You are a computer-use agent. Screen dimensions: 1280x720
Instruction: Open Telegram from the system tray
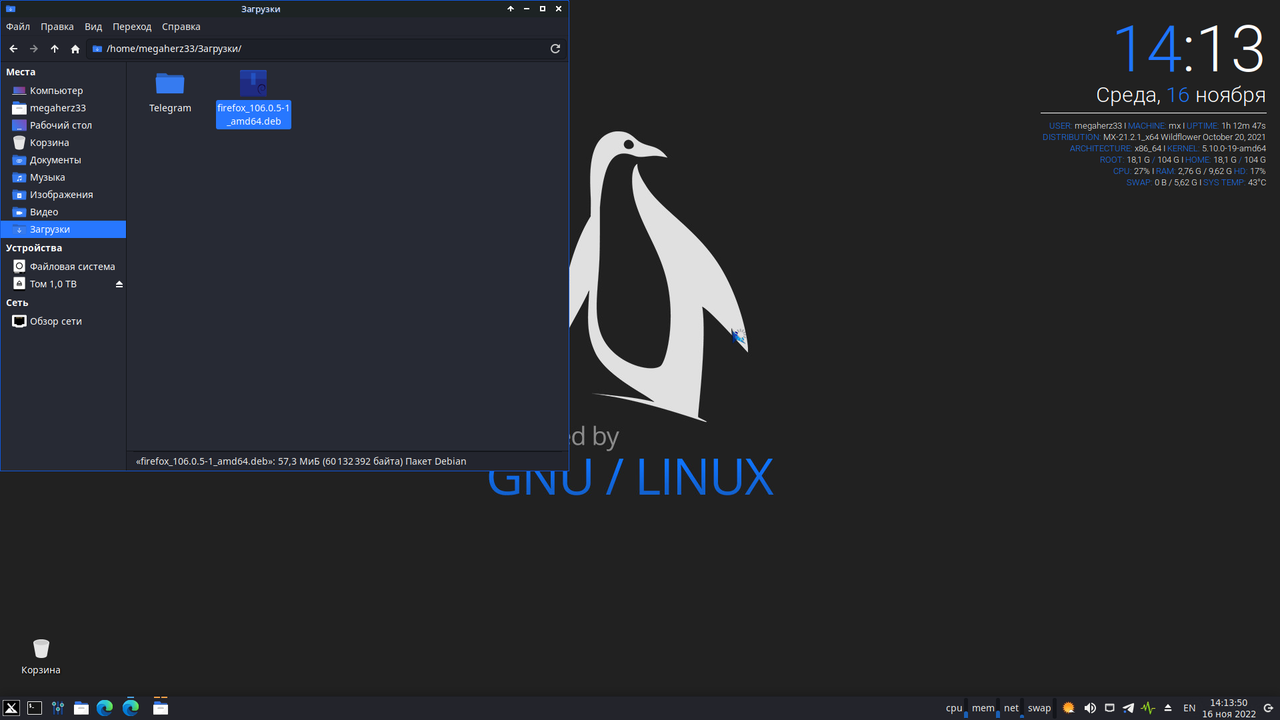point(1129,708)
